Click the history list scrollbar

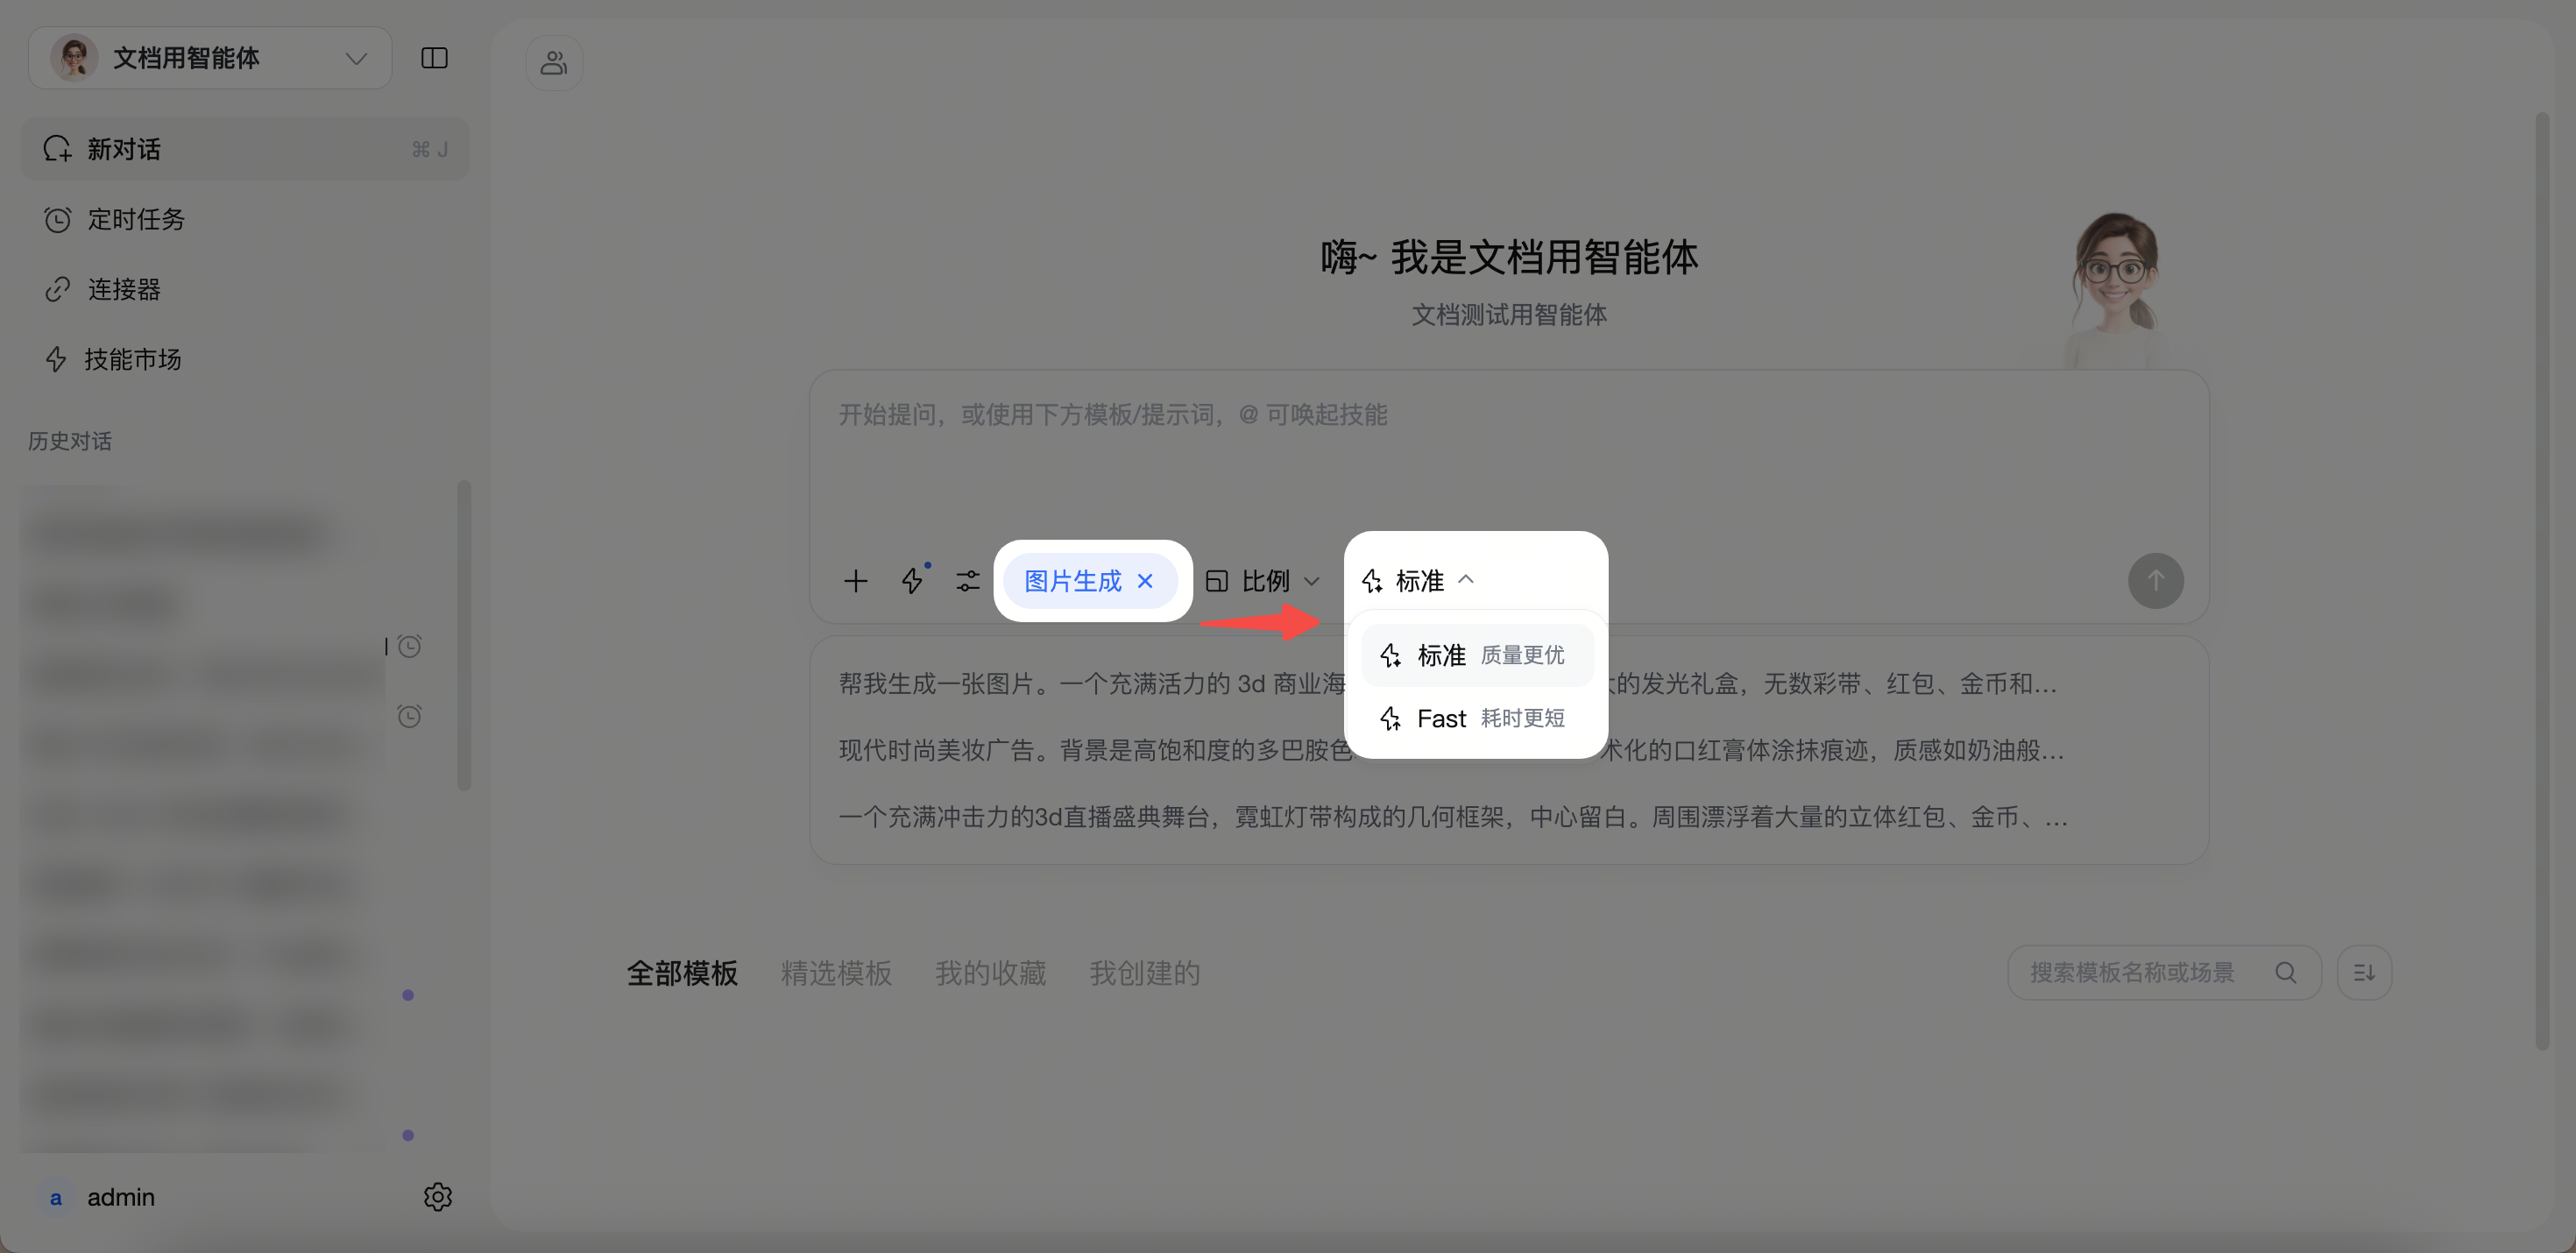464,636
